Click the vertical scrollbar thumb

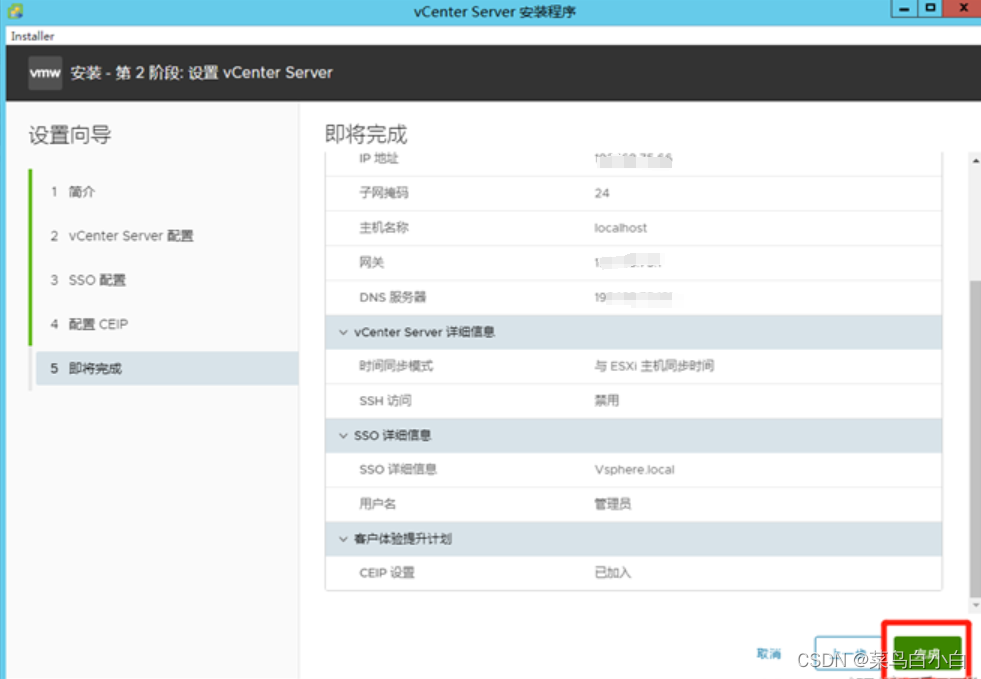[x=975, y=438]
